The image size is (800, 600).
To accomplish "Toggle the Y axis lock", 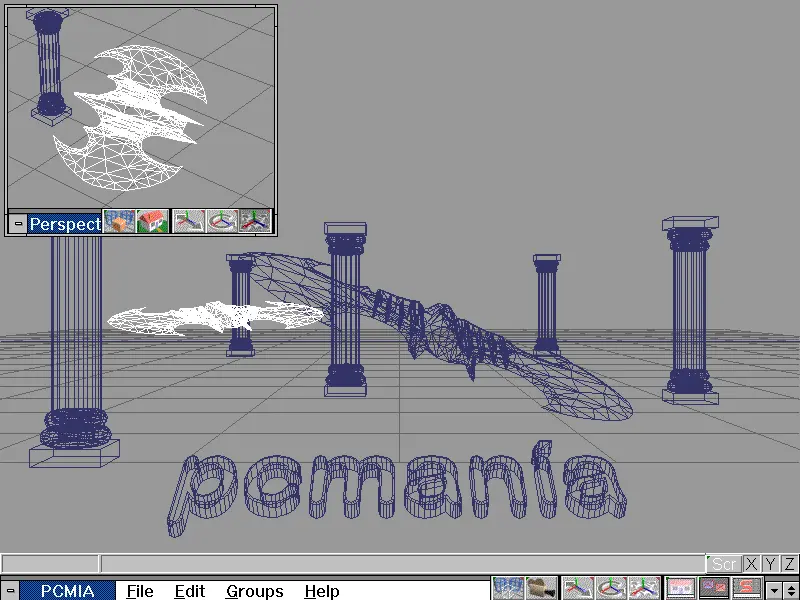I will [770, 564].
